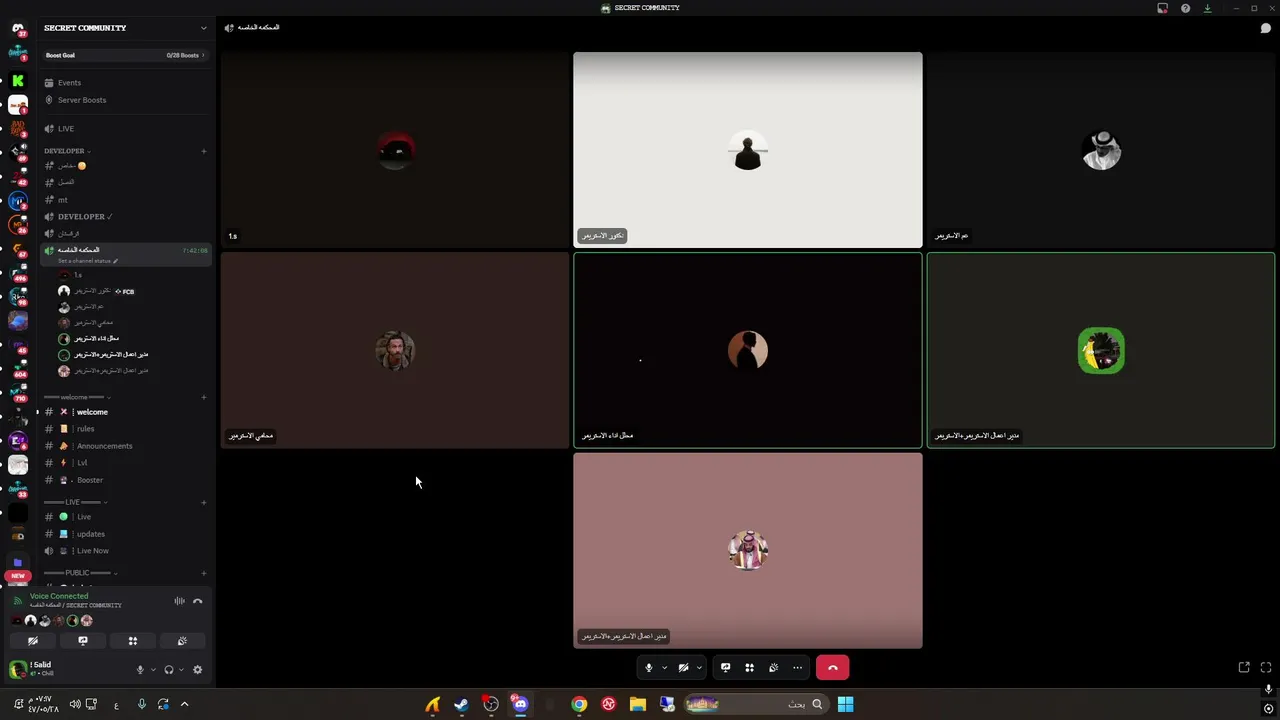Add a channel to the welcome category
This screenshot has width=1280, height=720.
204,397
